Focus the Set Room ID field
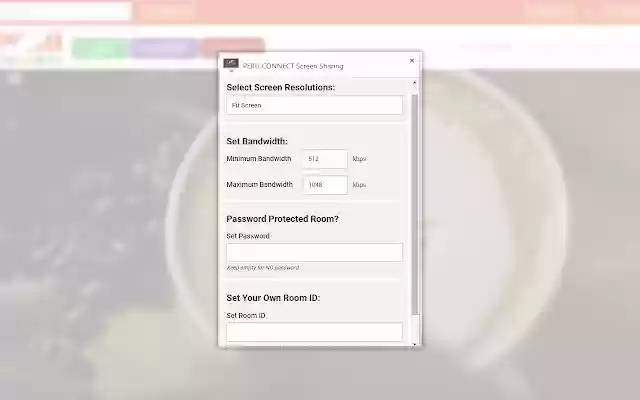The height and width of the screenshot is (400, 640). tap(314, 332)
